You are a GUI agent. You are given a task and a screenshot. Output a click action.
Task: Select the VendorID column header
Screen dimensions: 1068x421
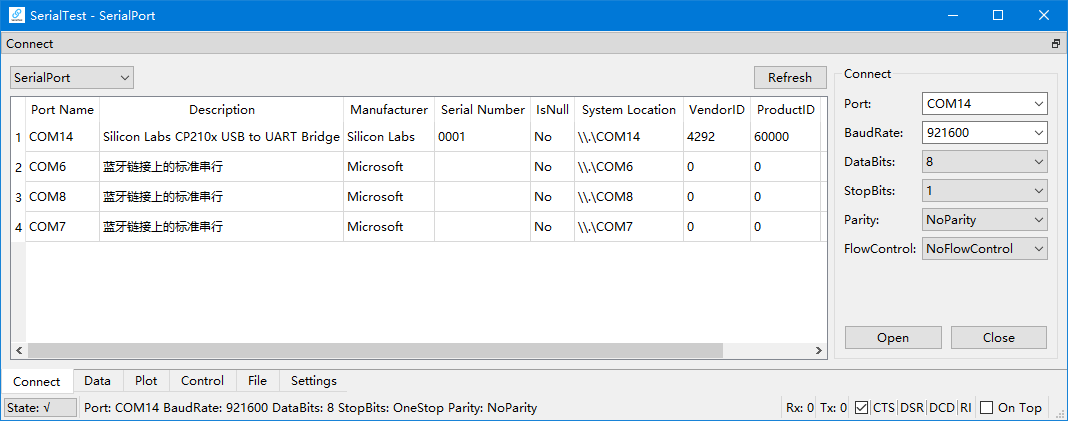[717, 110]
